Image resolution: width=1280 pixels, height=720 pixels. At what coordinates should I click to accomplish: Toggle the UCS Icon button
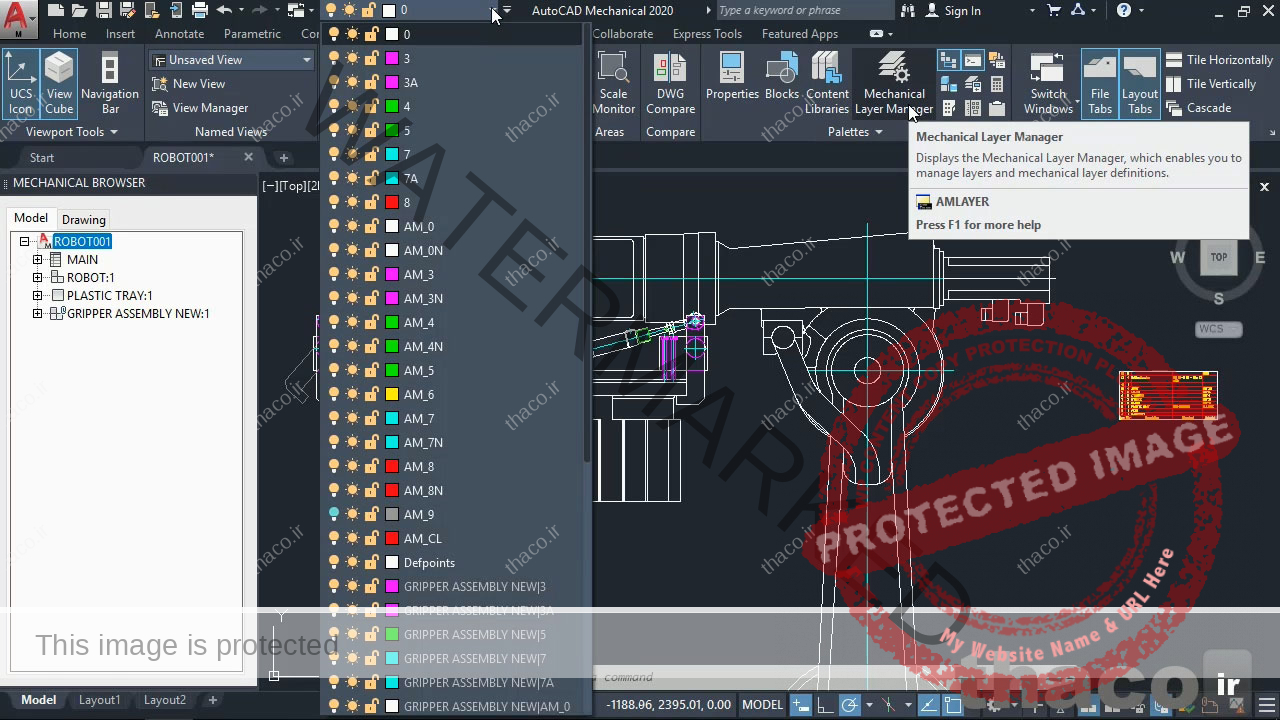21,84
